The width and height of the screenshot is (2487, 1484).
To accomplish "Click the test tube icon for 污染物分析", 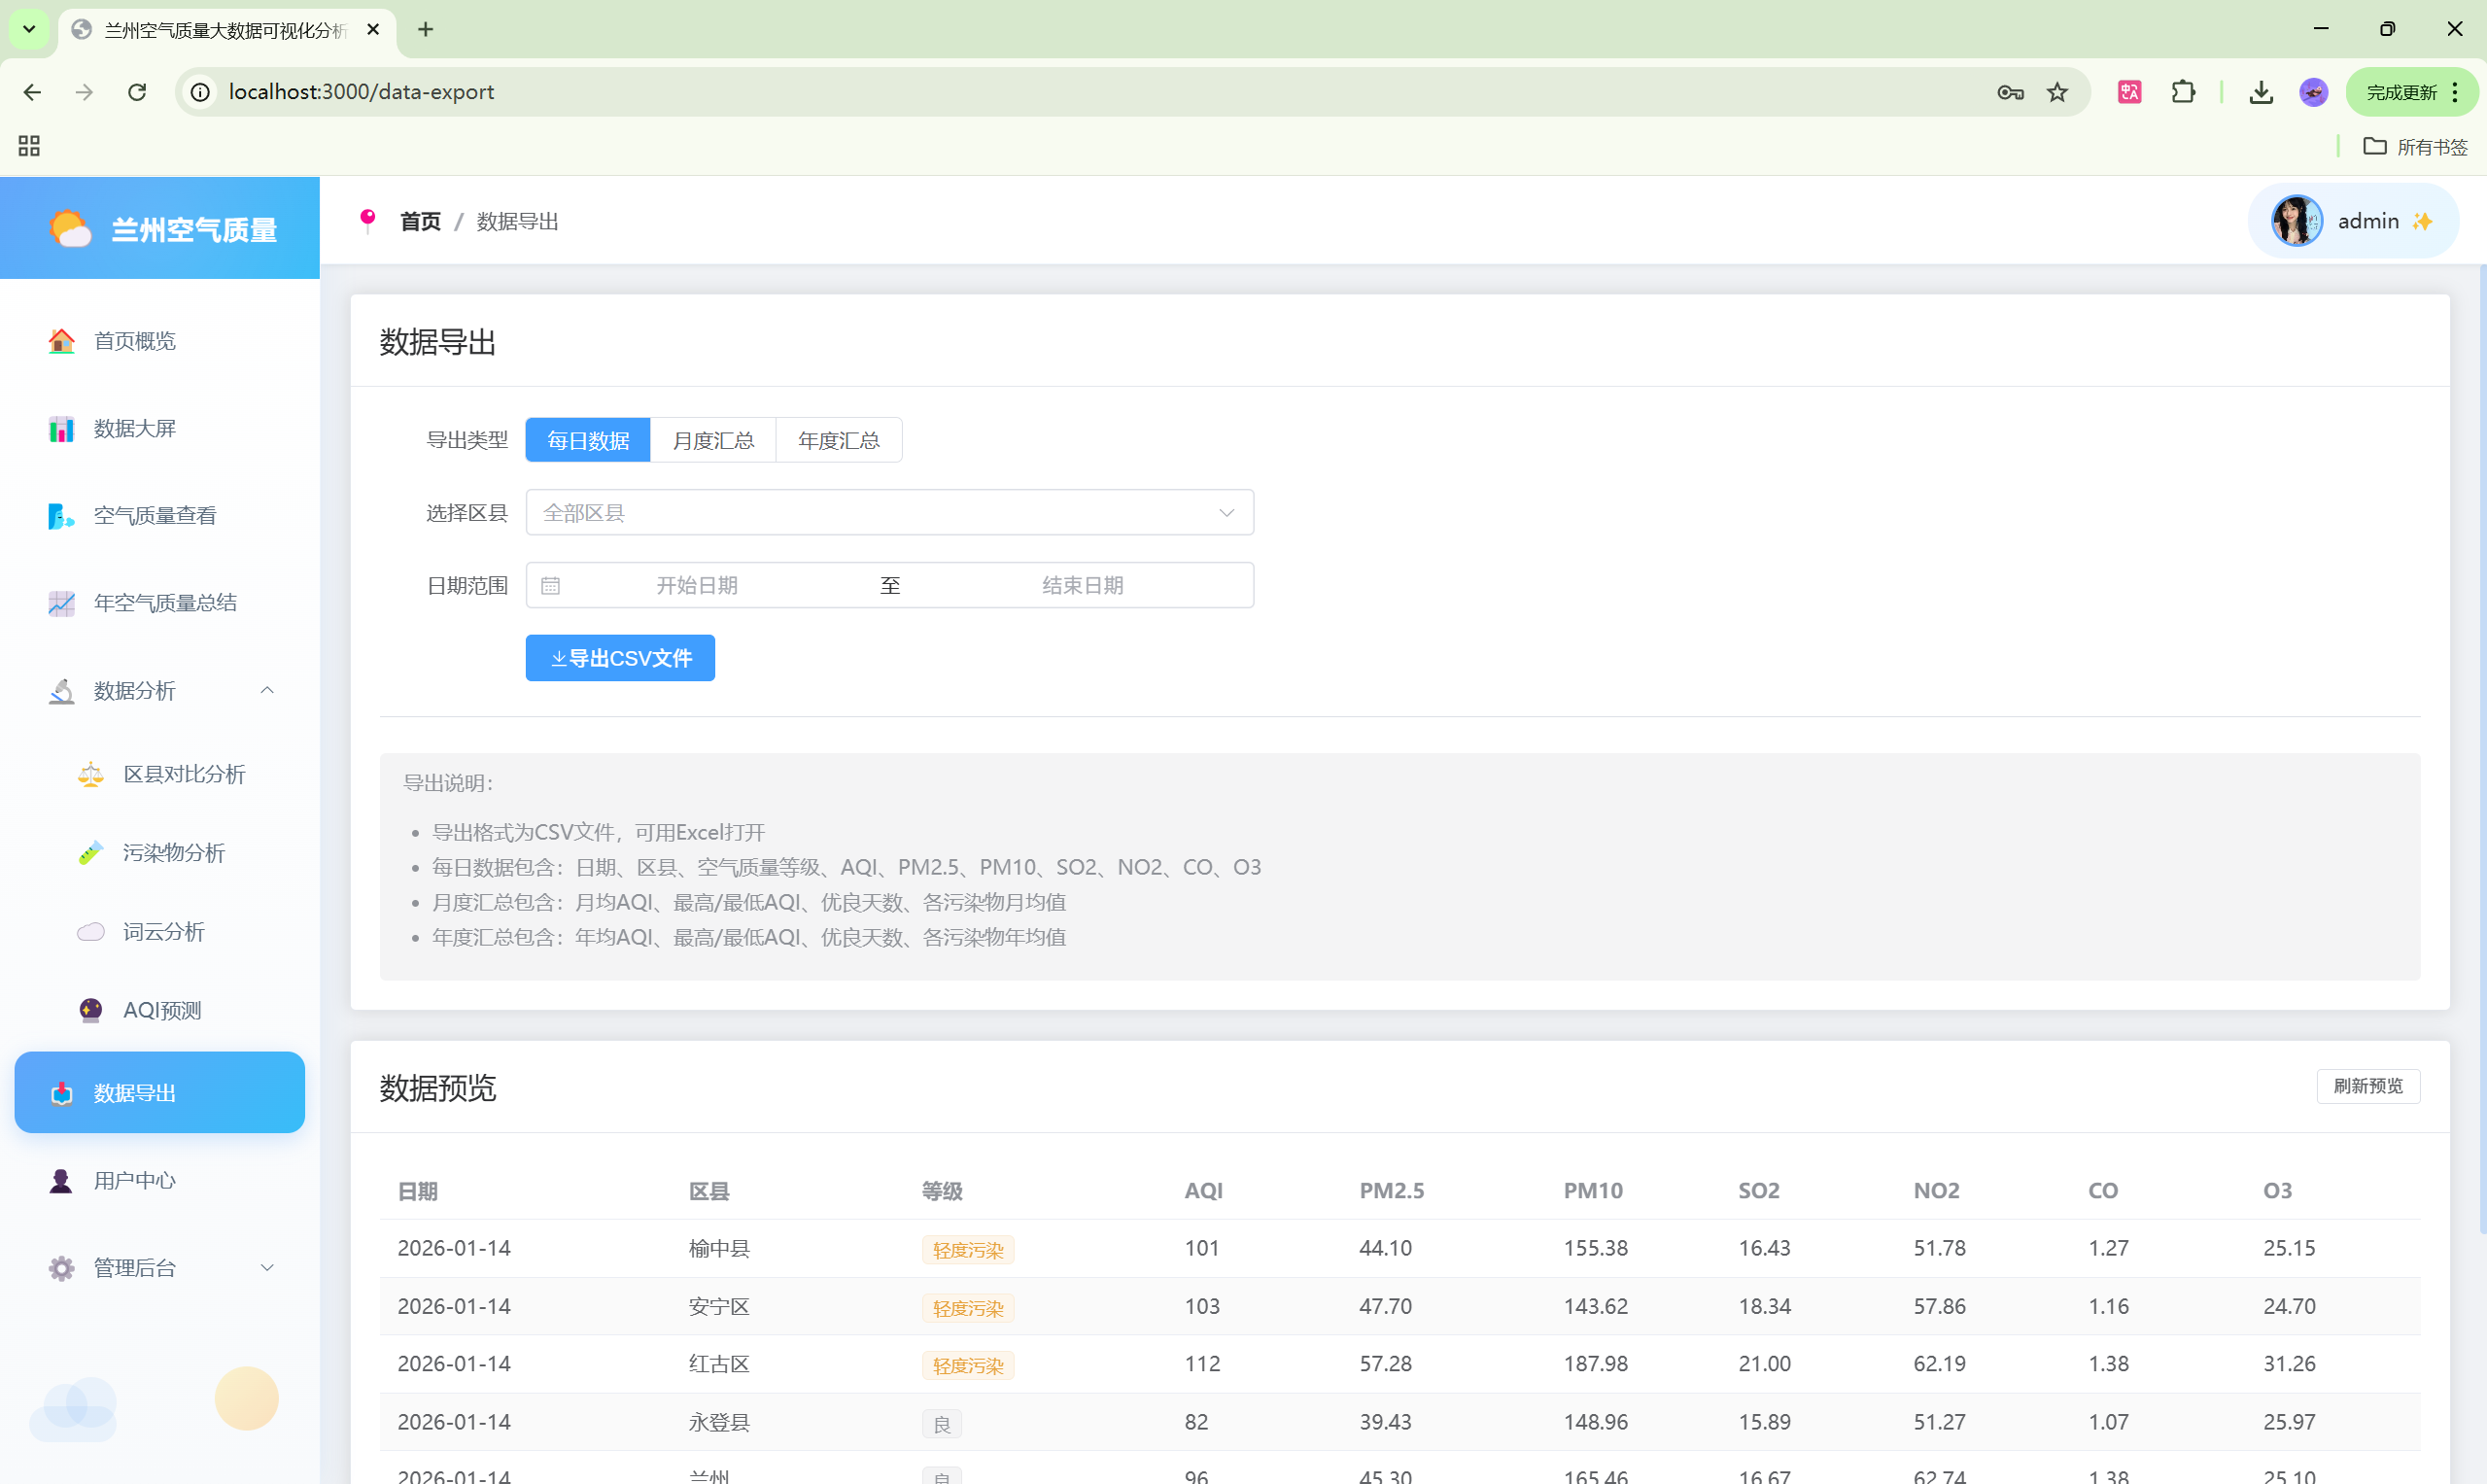I will pyautogui.click(x=90, y=853).
